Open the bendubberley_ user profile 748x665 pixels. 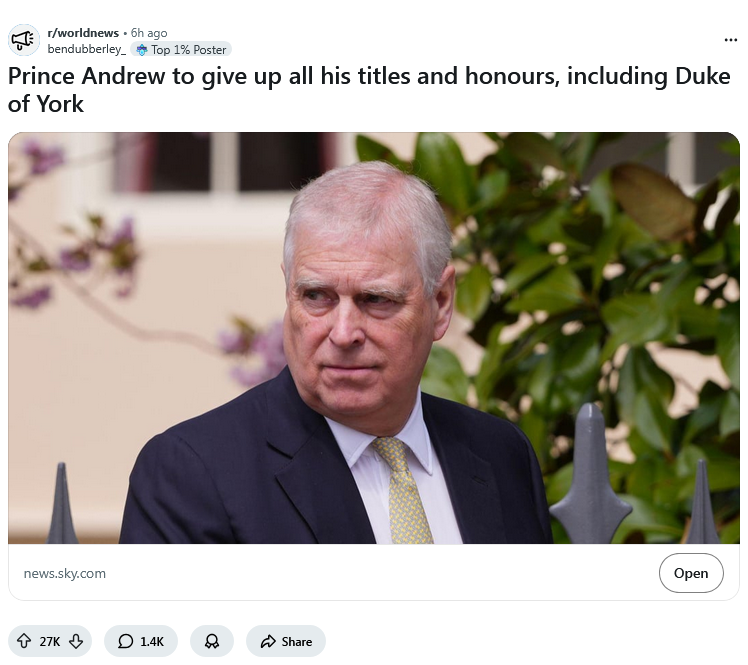86,49
